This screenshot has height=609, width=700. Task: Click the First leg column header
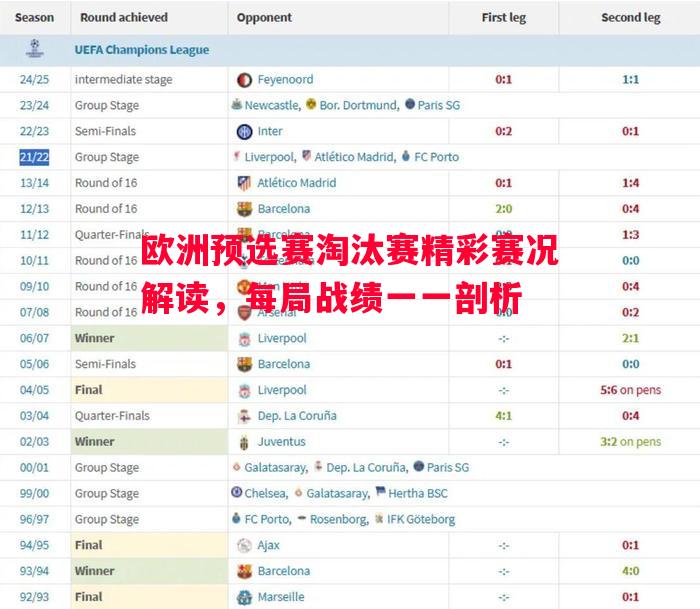click(x=504, y=18)
